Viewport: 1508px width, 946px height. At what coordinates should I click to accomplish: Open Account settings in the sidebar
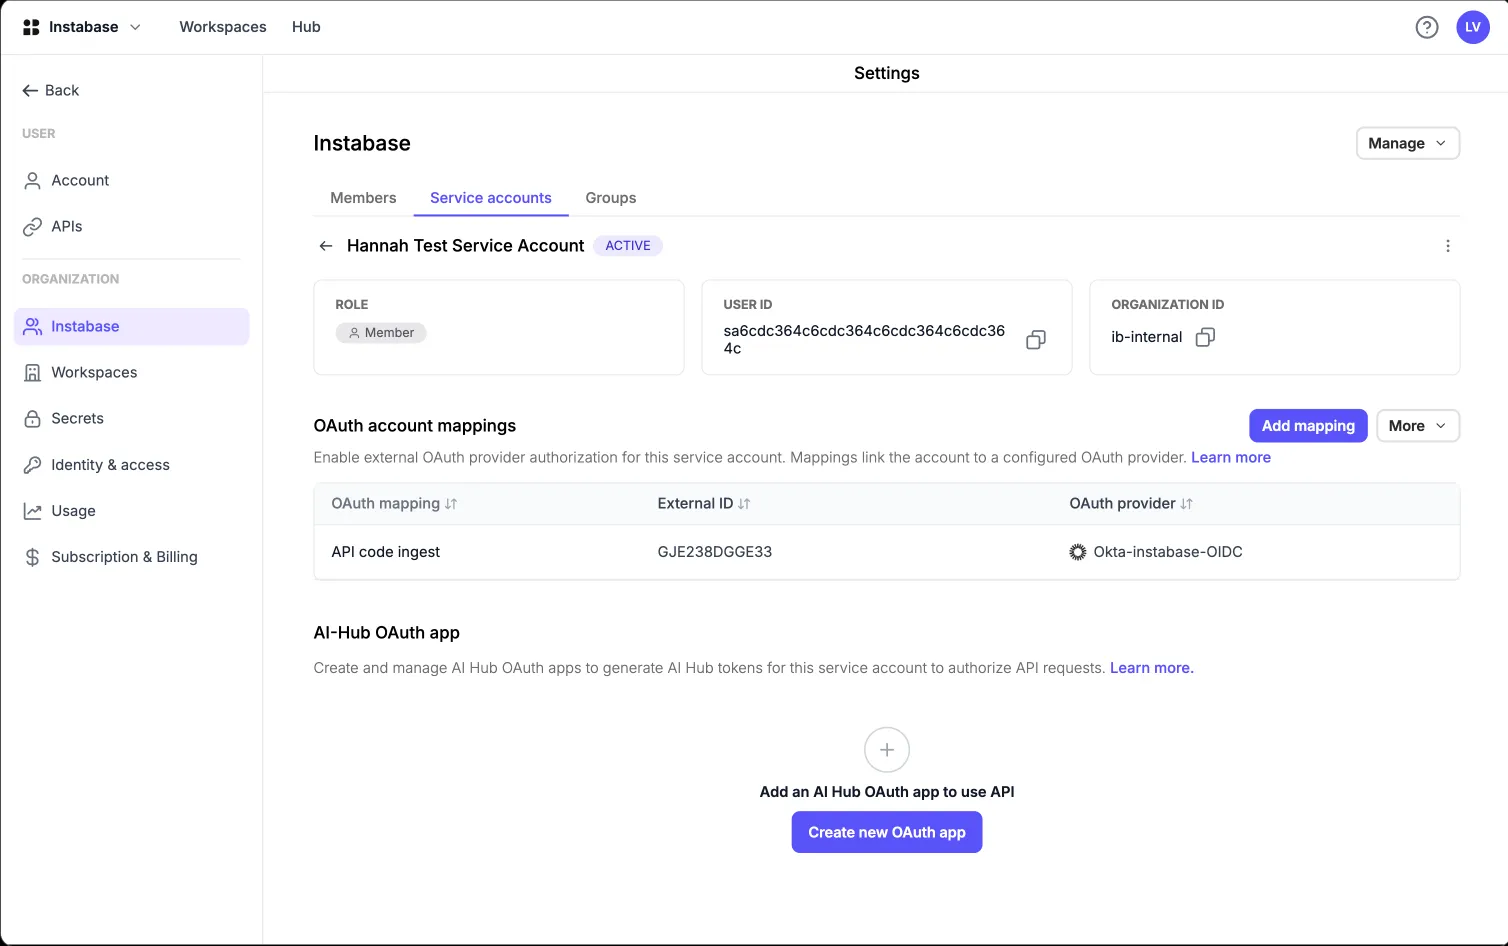pyautogui.click(x=131, y=180)
